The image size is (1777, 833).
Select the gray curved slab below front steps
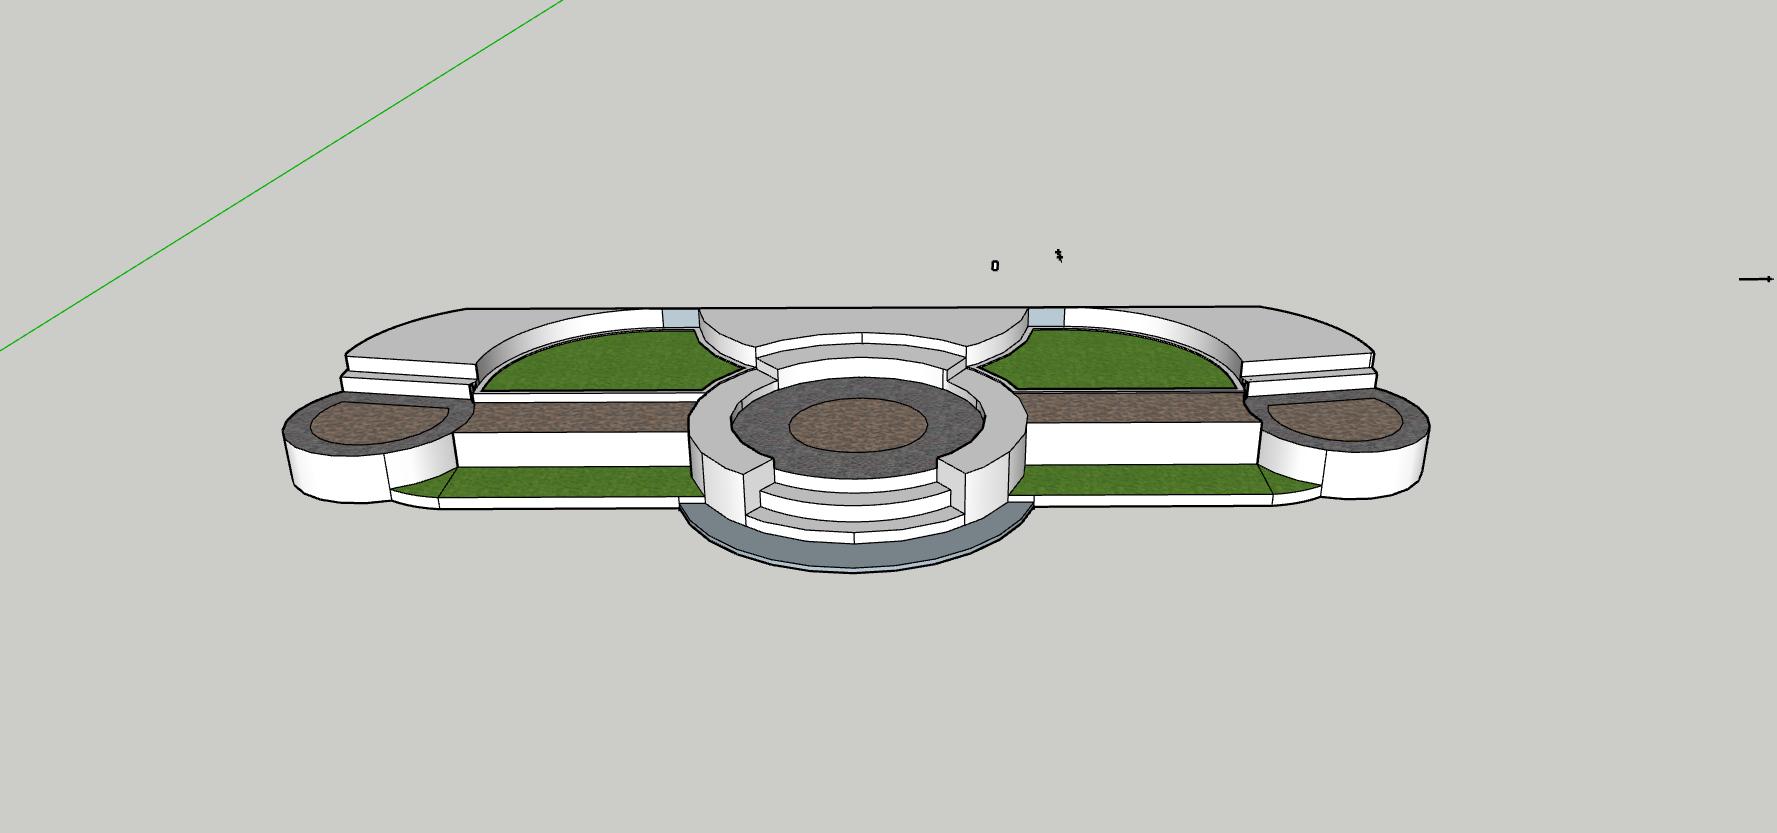click(857, 557)
